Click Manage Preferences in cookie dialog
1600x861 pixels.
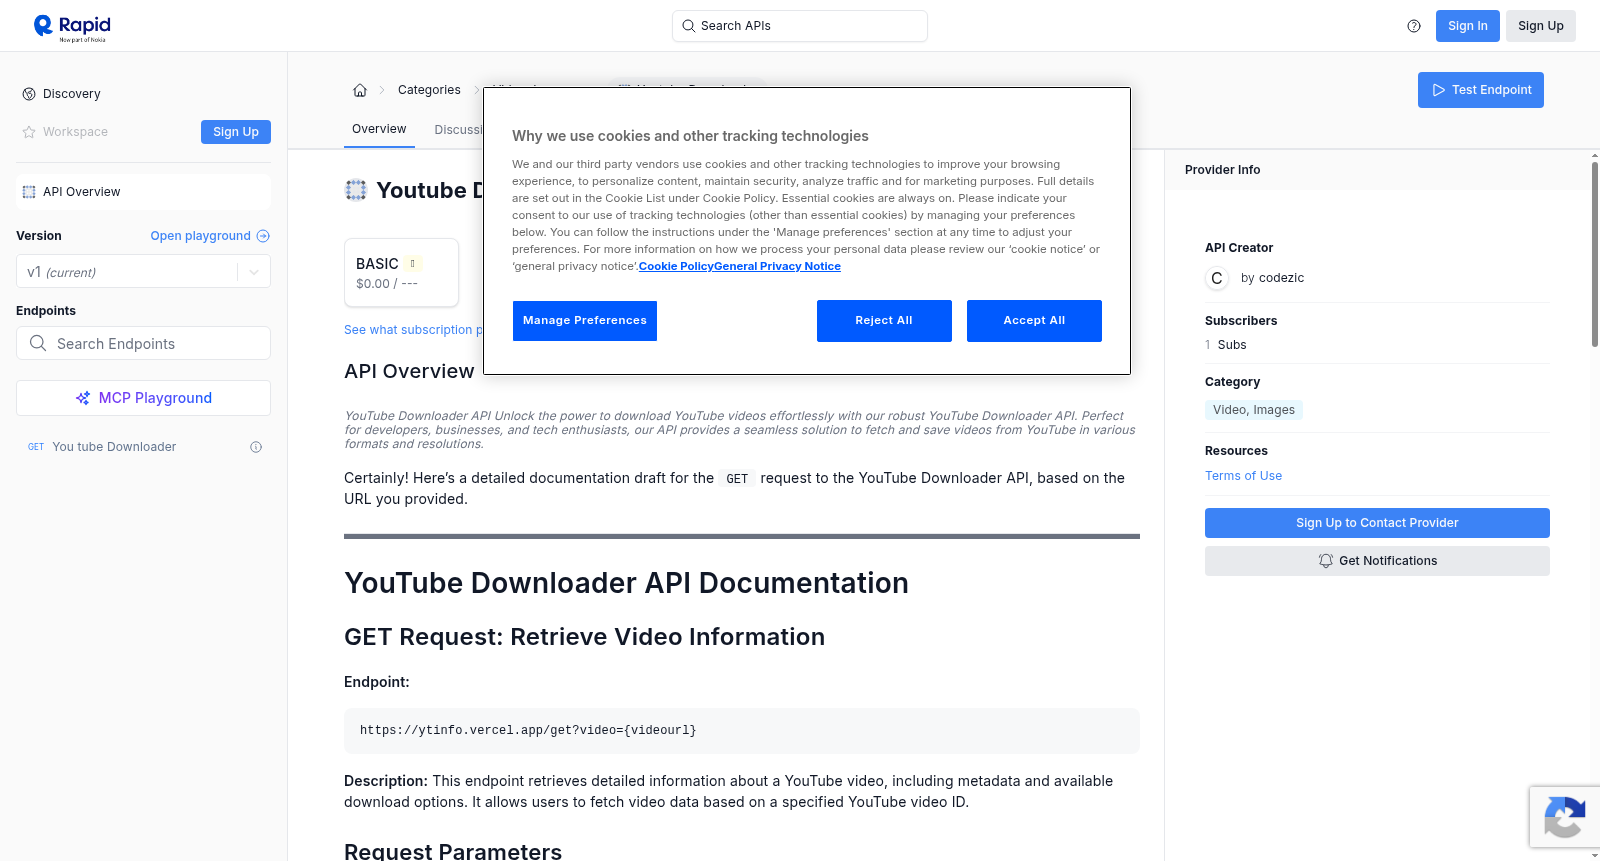pyautogui.click(x=585, y=321)
